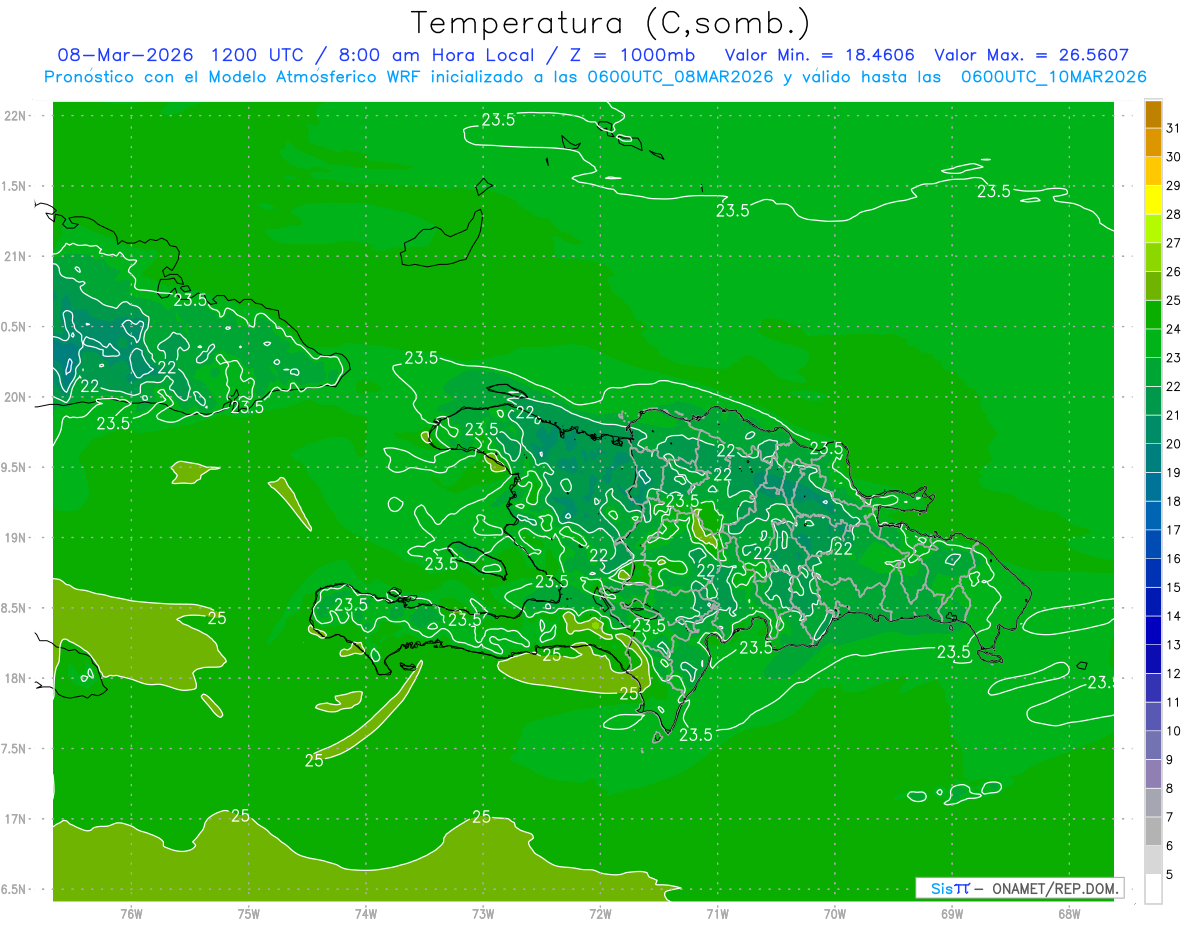
Task: Click legend value 19
Action: point(1173,472)
